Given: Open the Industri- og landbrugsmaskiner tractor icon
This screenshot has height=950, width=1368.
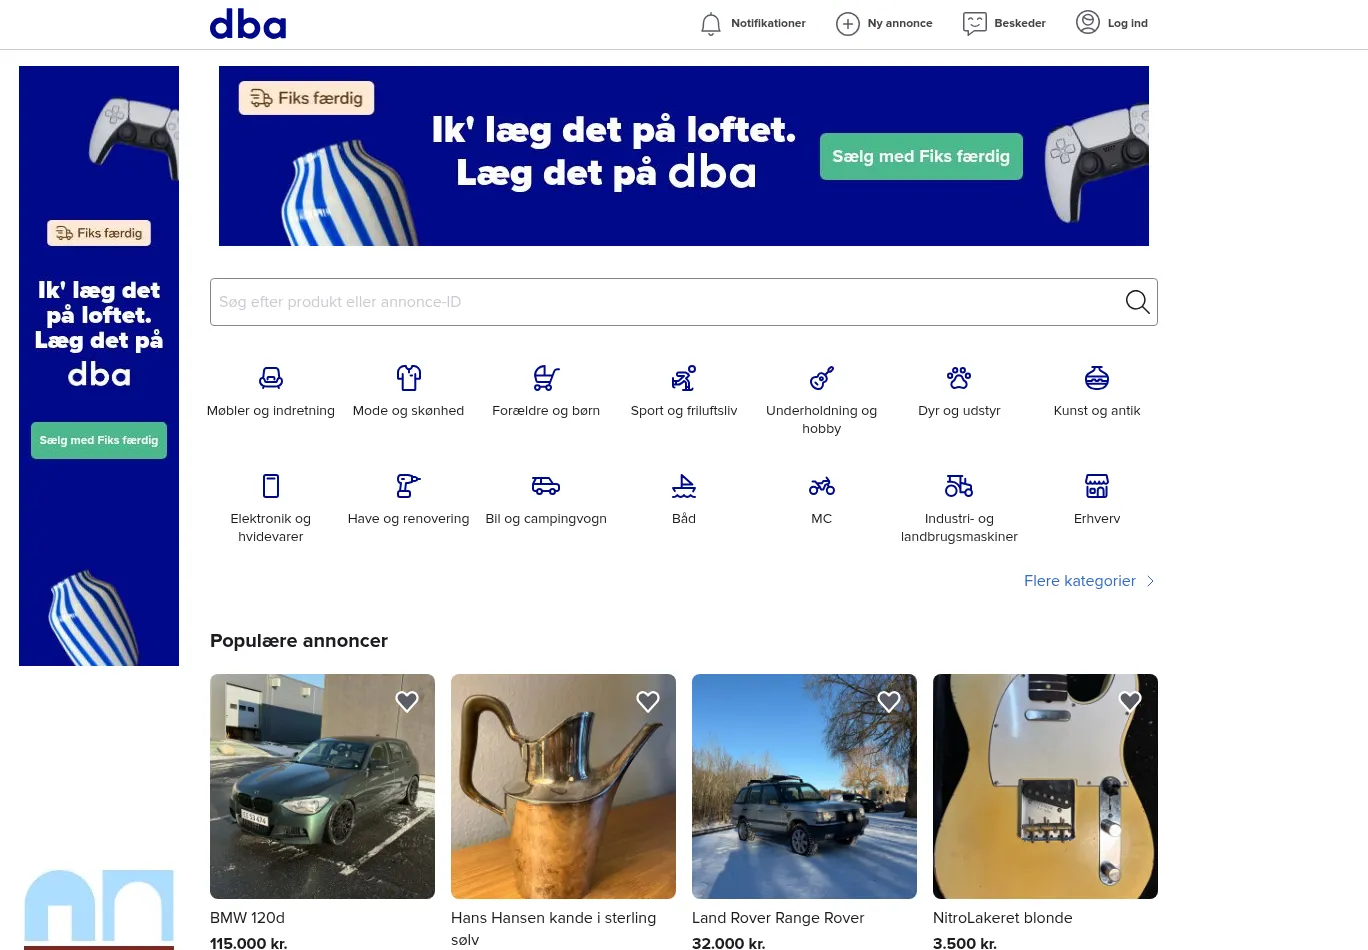Looking at the screenshot, I should (959, 486).
